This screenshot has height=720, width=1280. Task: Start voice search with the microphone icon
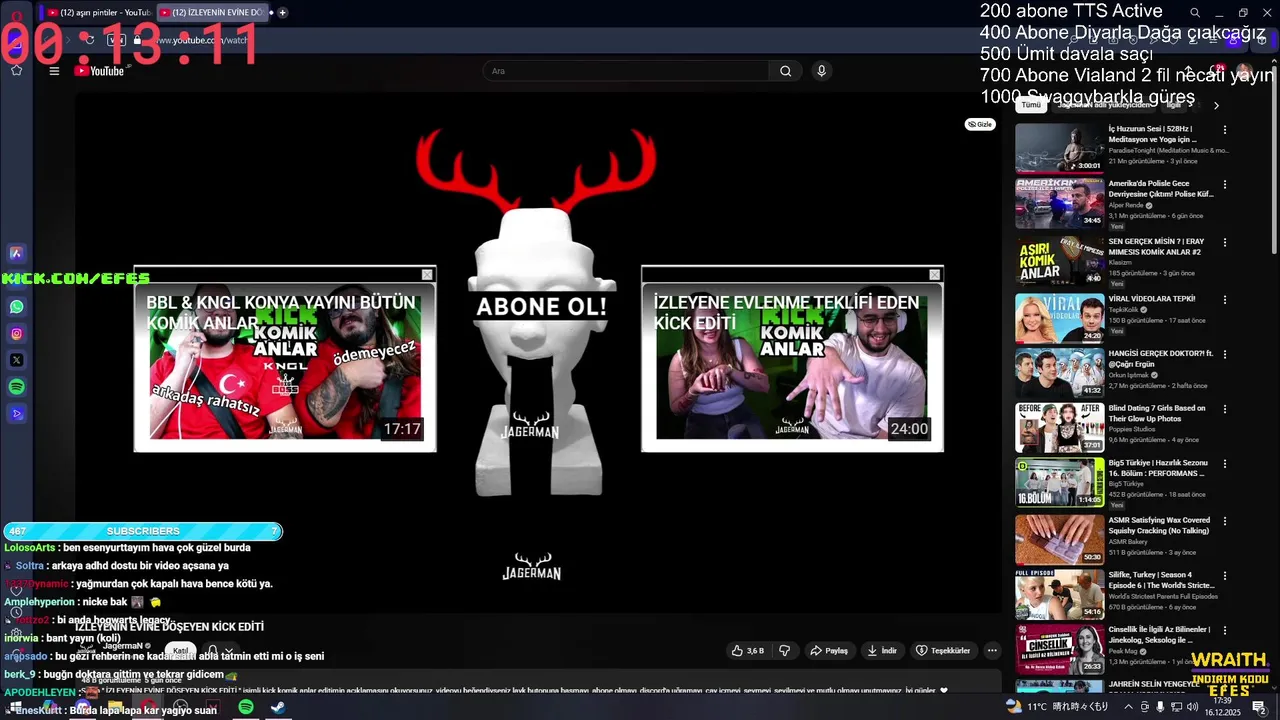click(821, 71)
